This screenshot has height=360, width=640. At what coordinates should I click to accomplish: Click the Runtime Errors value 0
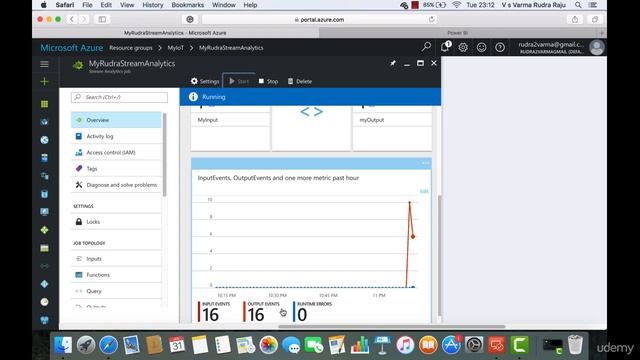pos(302,315)
